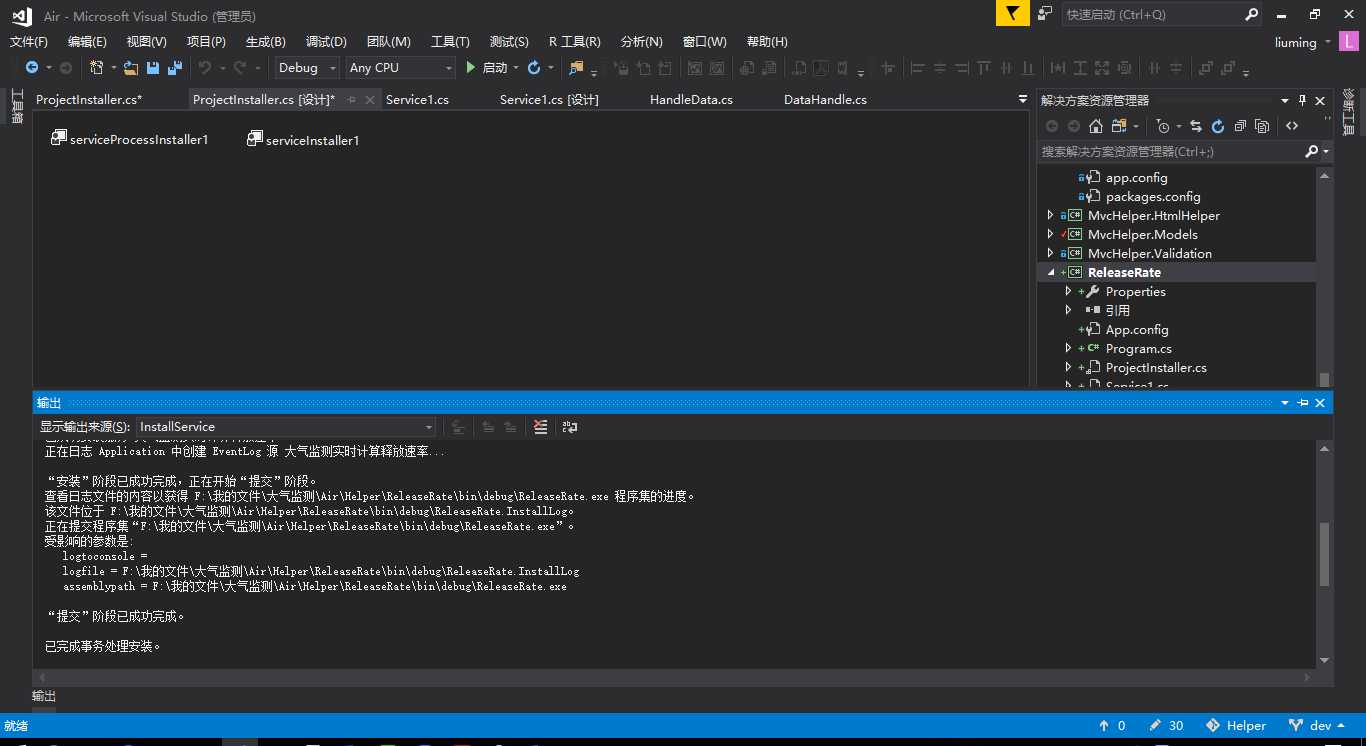Click the Helper repository status bar item
1366x746 pixels.
[1236, 726]
